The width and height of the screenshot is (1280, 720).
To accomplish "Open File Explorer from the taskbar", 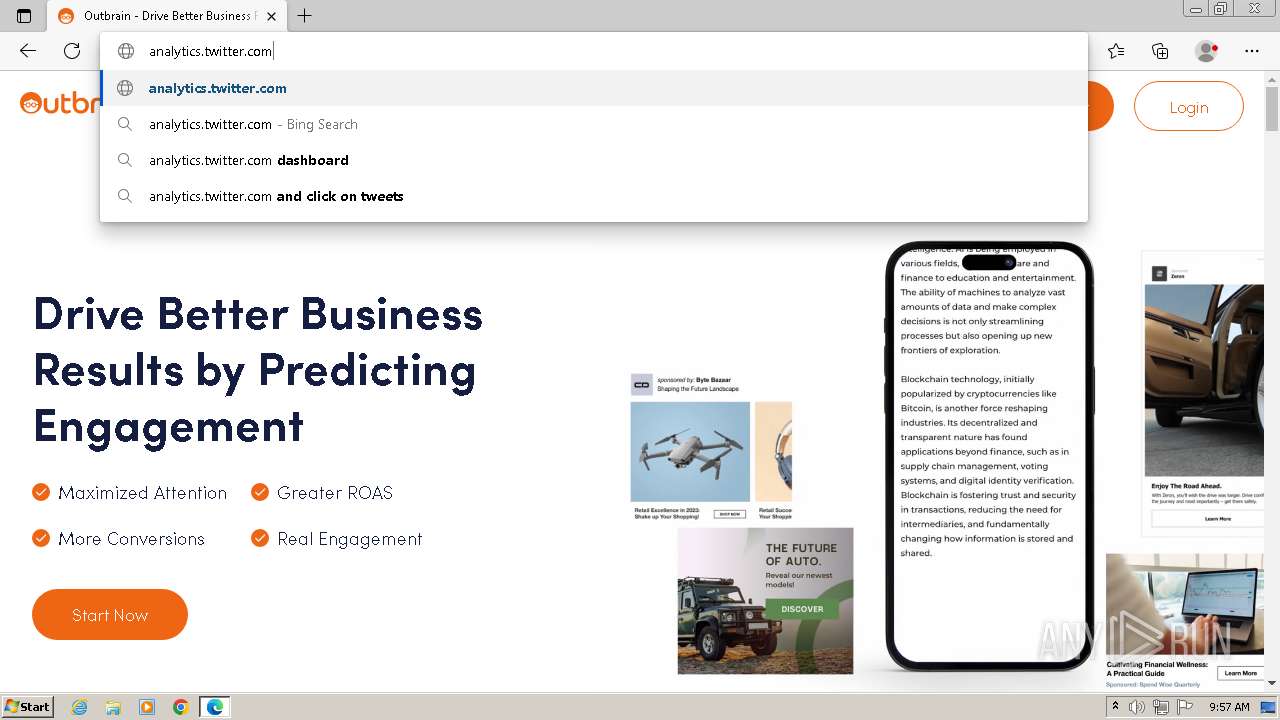I will [x=113, y=707].
